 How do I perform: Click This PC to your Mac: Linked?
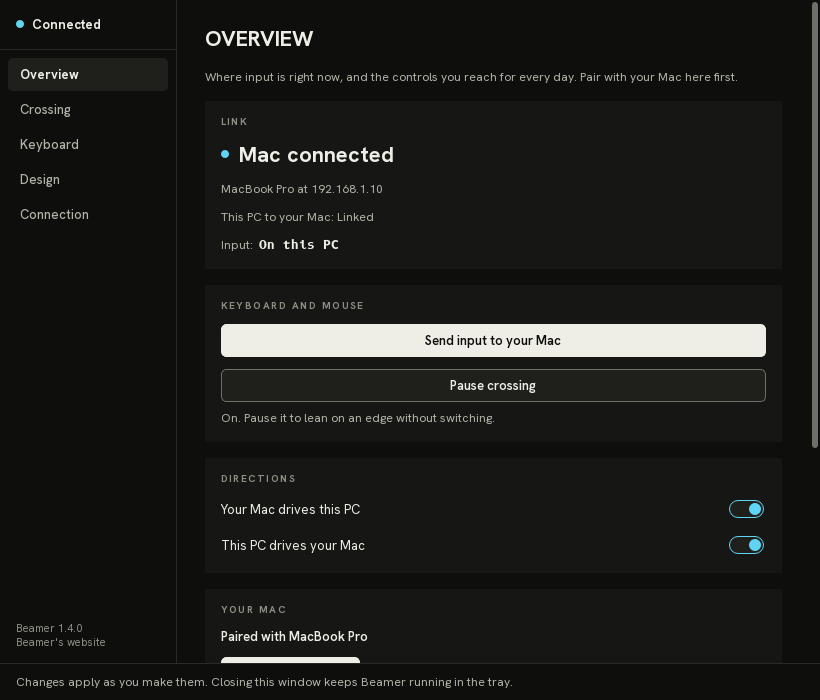298,217
